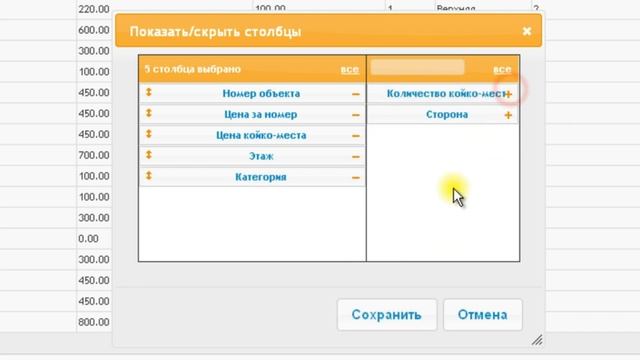Remove the "Категория" column with minus icon

coord(356,178)
